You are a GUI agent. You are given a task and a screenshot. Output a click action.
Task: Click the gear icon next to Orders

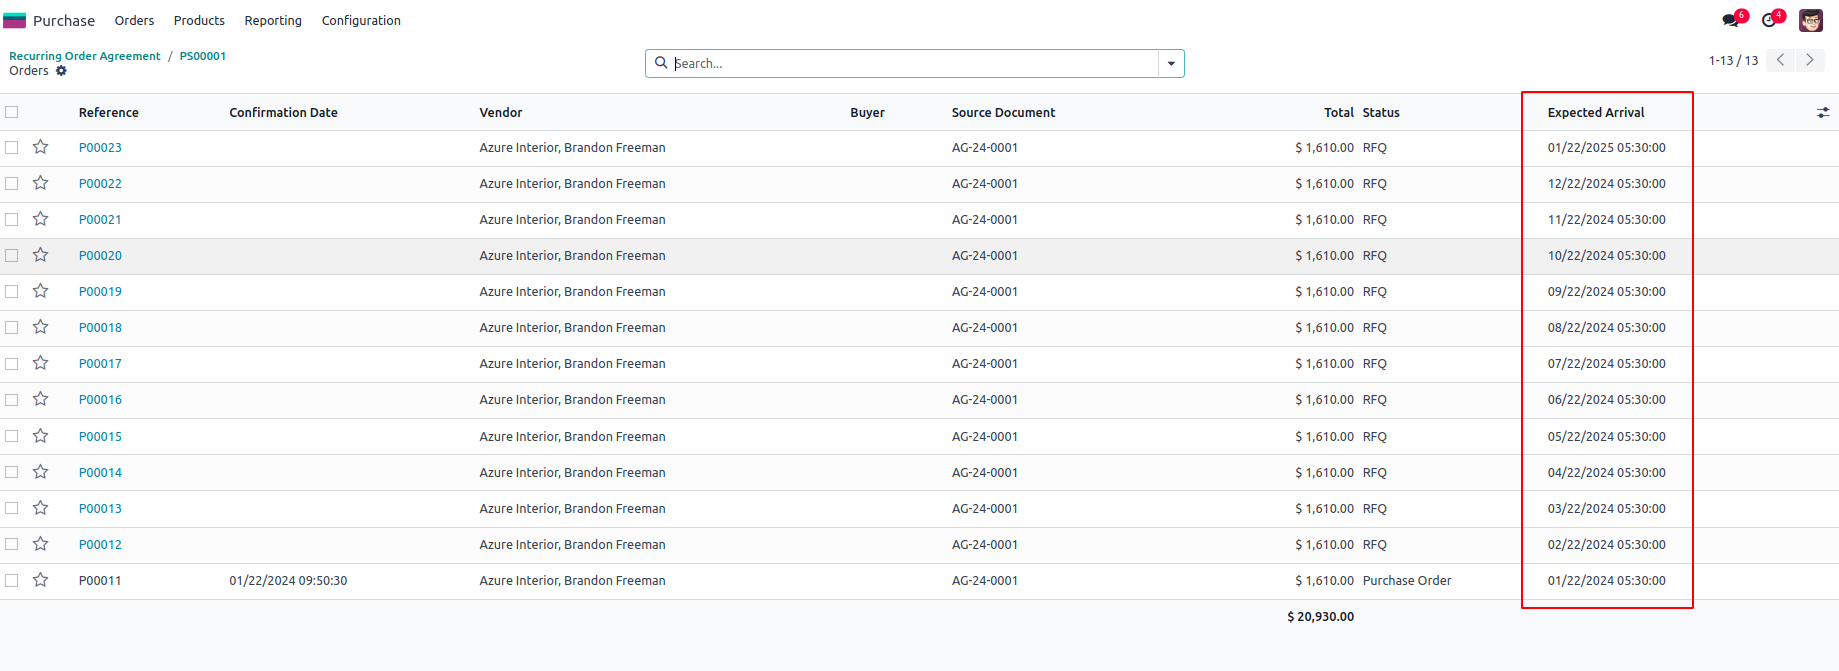pyautogui.click(x=61, y=71)
